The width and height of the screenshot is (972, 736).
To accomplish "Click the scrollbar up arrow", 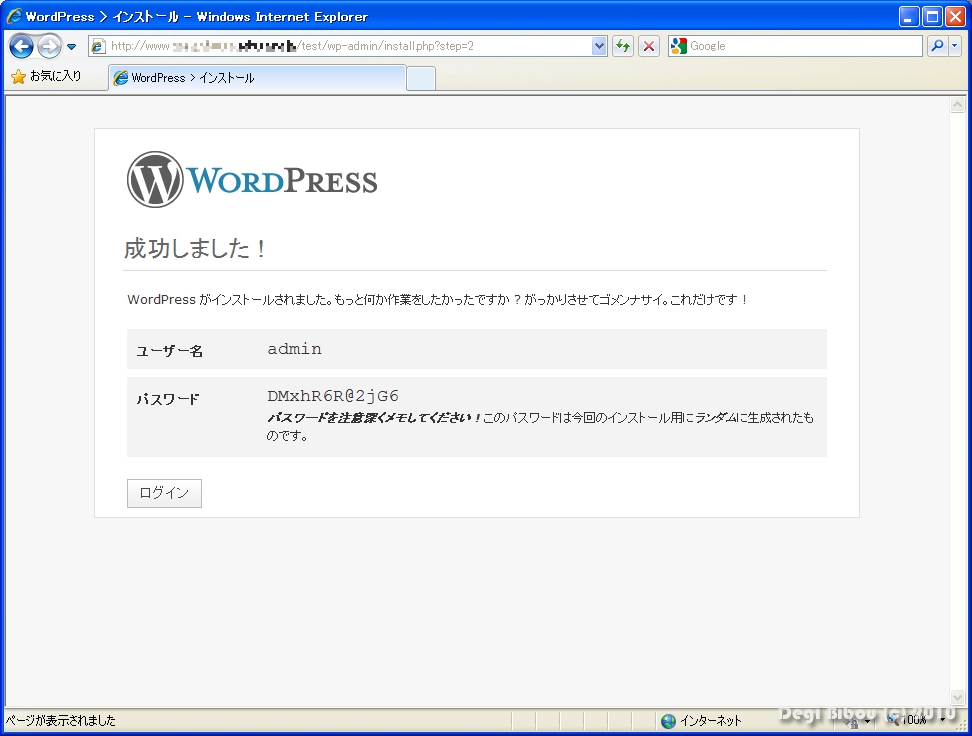I will (x=957, y=105).
